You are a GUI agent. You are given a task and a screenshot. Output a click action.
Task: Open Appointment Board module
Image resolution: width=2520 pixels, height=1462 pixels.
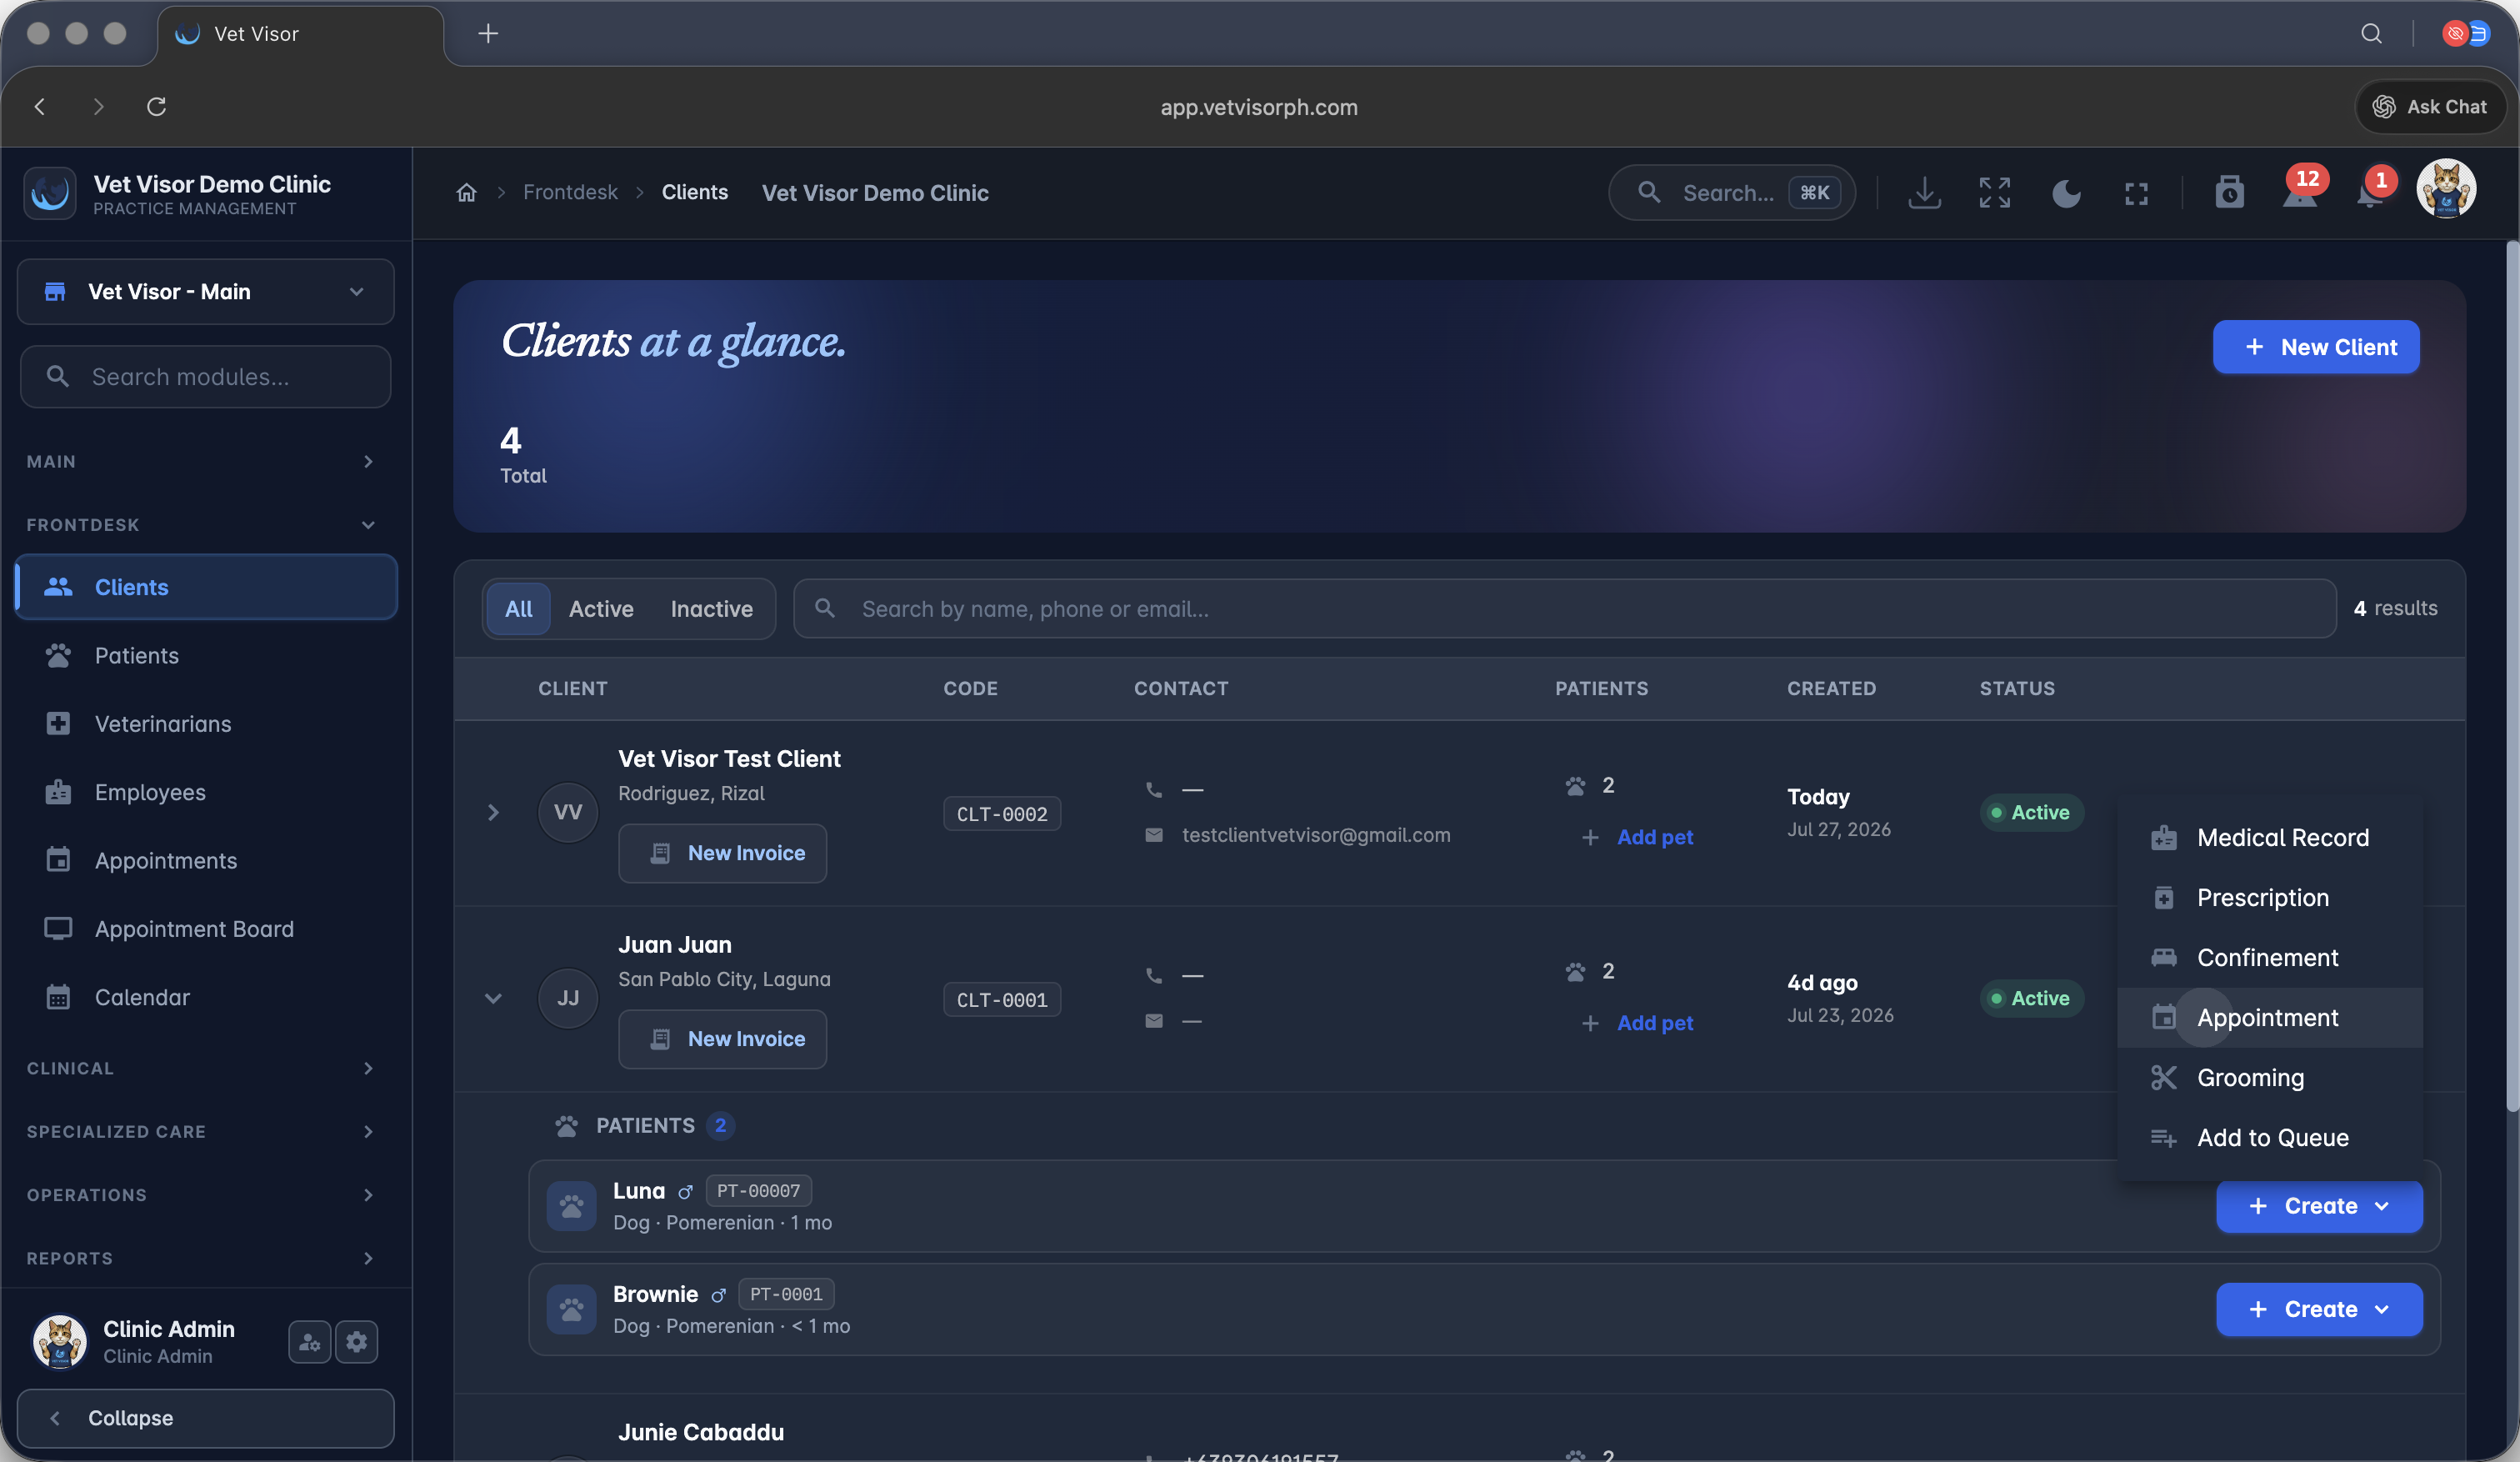pos(206,928)
